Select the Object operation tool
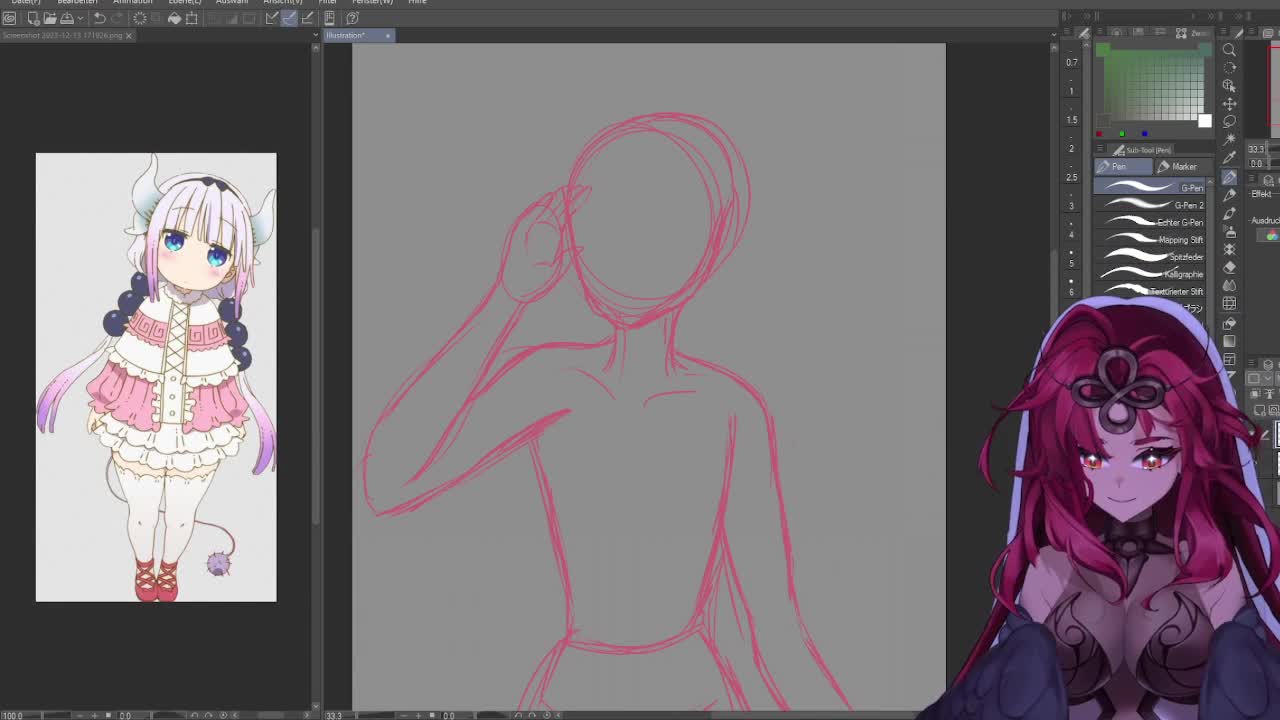 pyautogui.click(x=1229, y=85)
